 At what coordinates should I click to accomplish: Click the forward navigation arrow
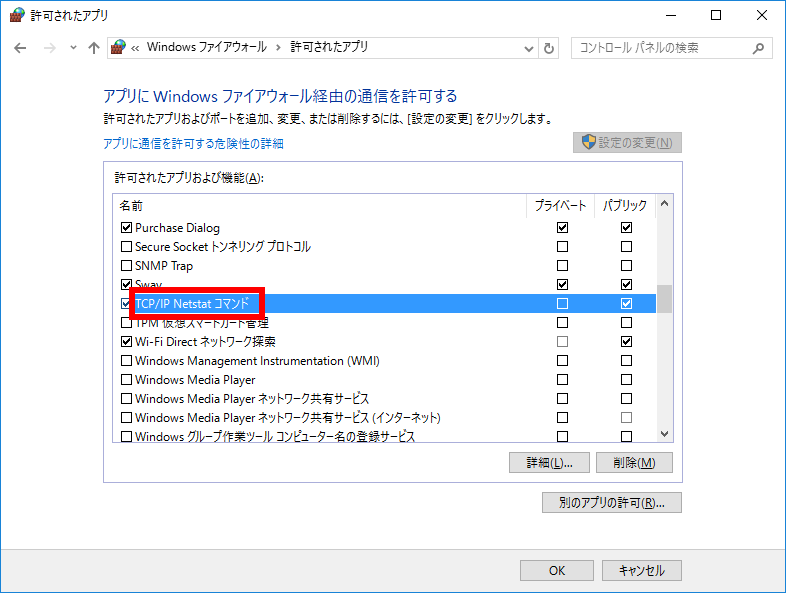(50, 48)
